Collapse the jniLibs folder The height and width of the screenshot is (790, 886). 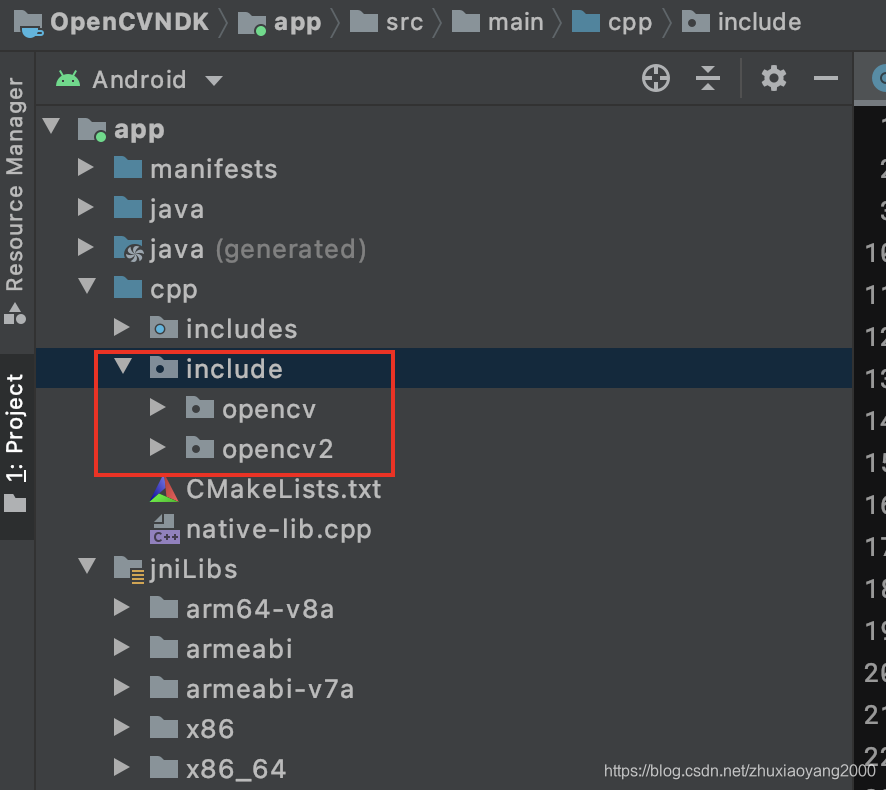coord(87,566)
